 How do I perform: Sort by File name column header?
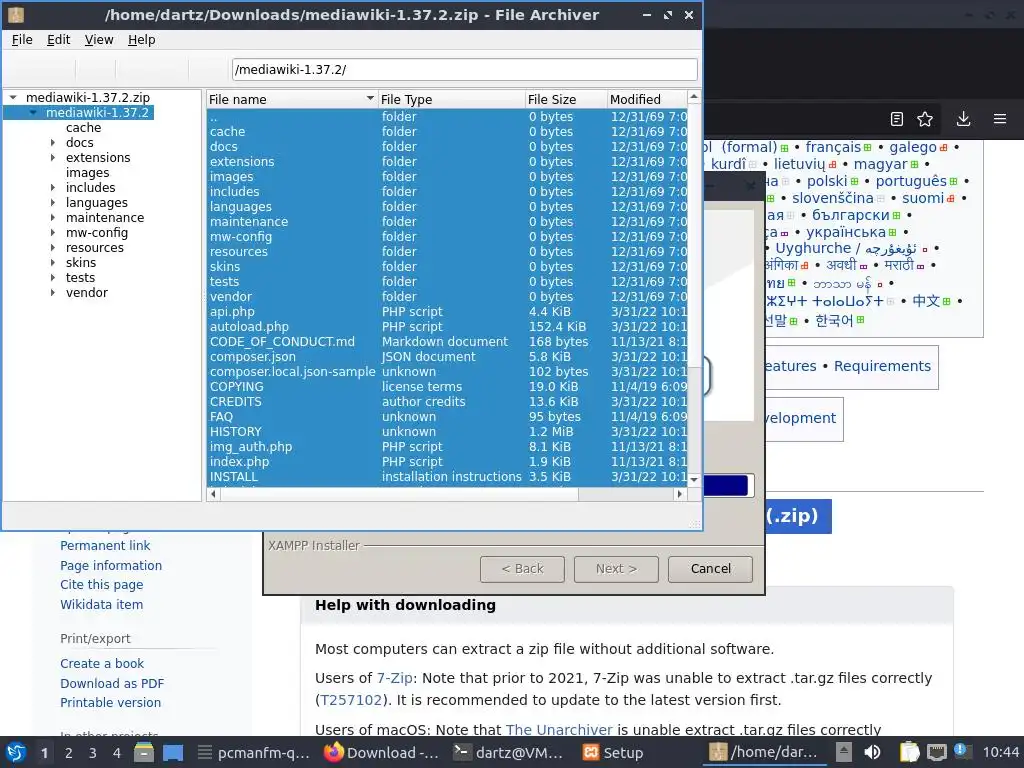click(292, 99)
